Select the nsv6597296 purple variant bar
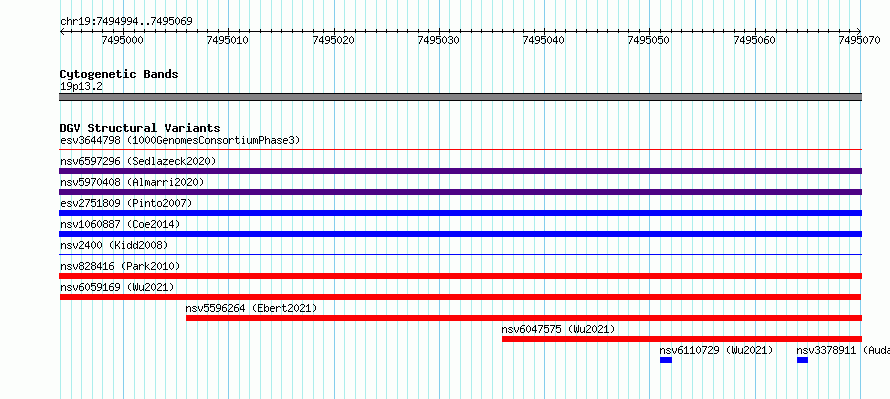Viewport: 890px width, 399px height. click(460, 171)
